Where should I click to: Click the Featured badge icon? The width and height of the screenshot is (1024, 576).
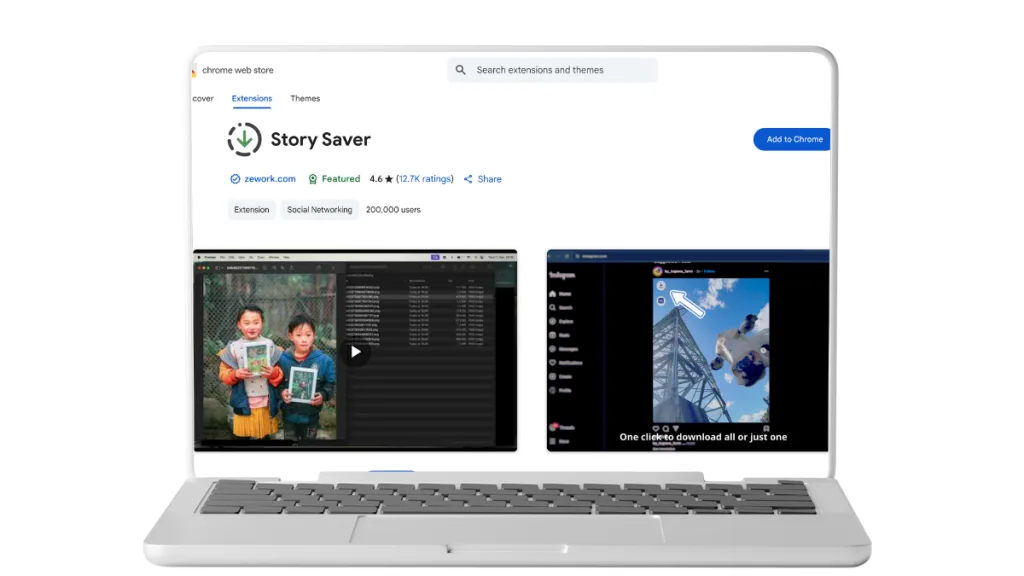coord(313,179)
